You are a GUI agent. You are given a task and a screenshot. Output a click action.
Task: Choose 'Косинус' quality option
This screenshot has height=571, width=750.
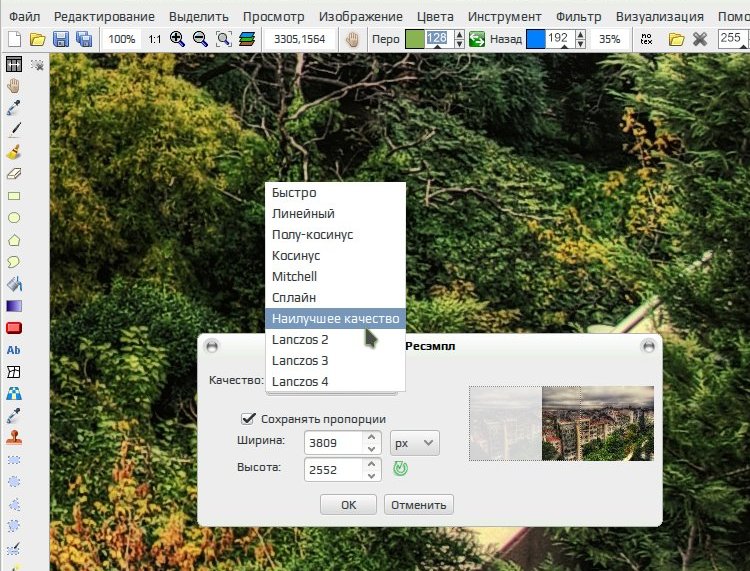335,256
